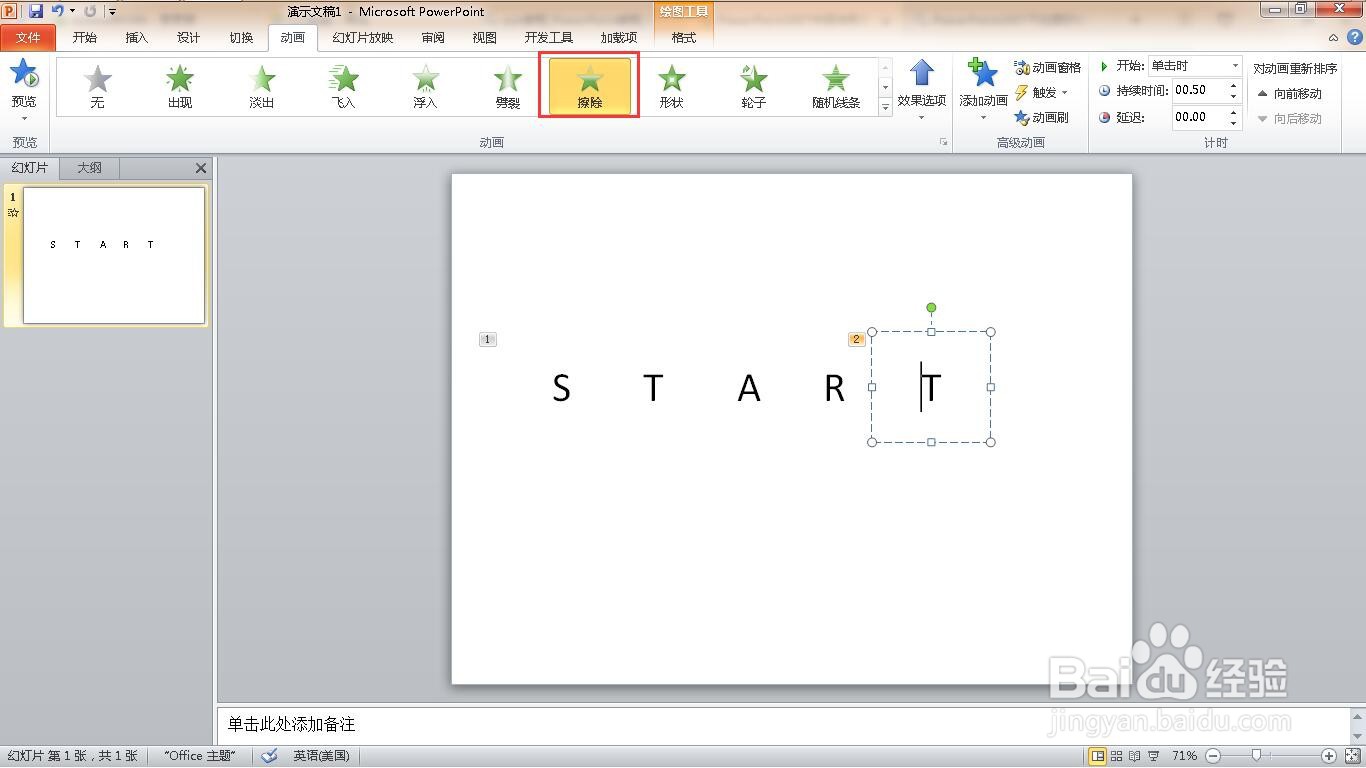Apply the 飞入 (Fly In) animation
This screenshot has width=1366, height=768.
coord(343,86)
